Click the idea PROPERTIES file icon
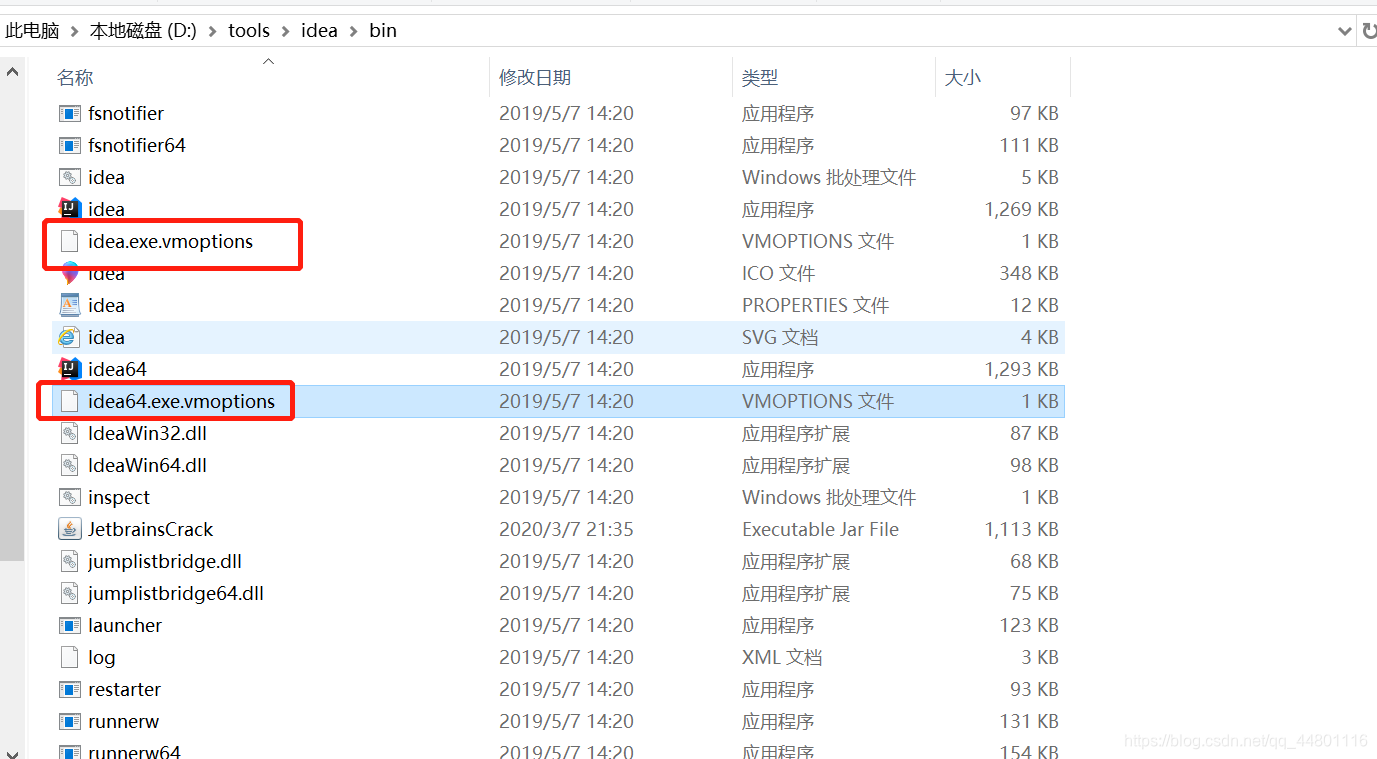Image resolution: width=1377 pixels, height=759 pixels. tap(69, 305)
